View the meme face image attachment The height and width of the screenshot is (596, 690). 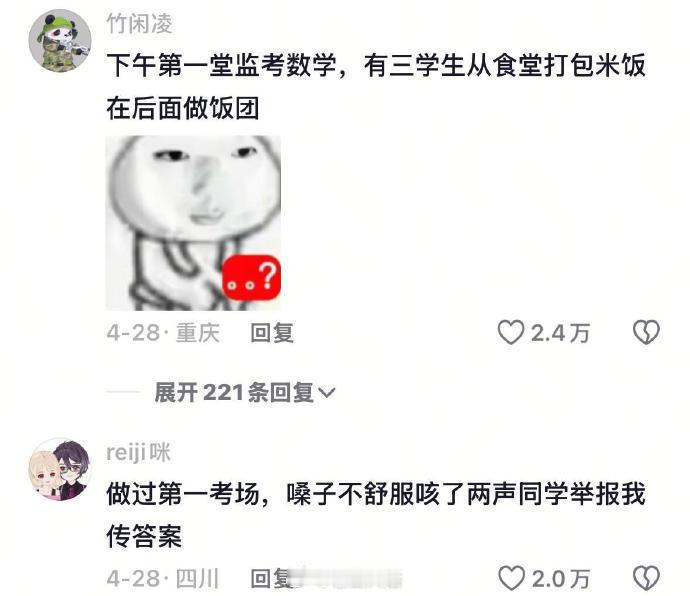point(193,223)
